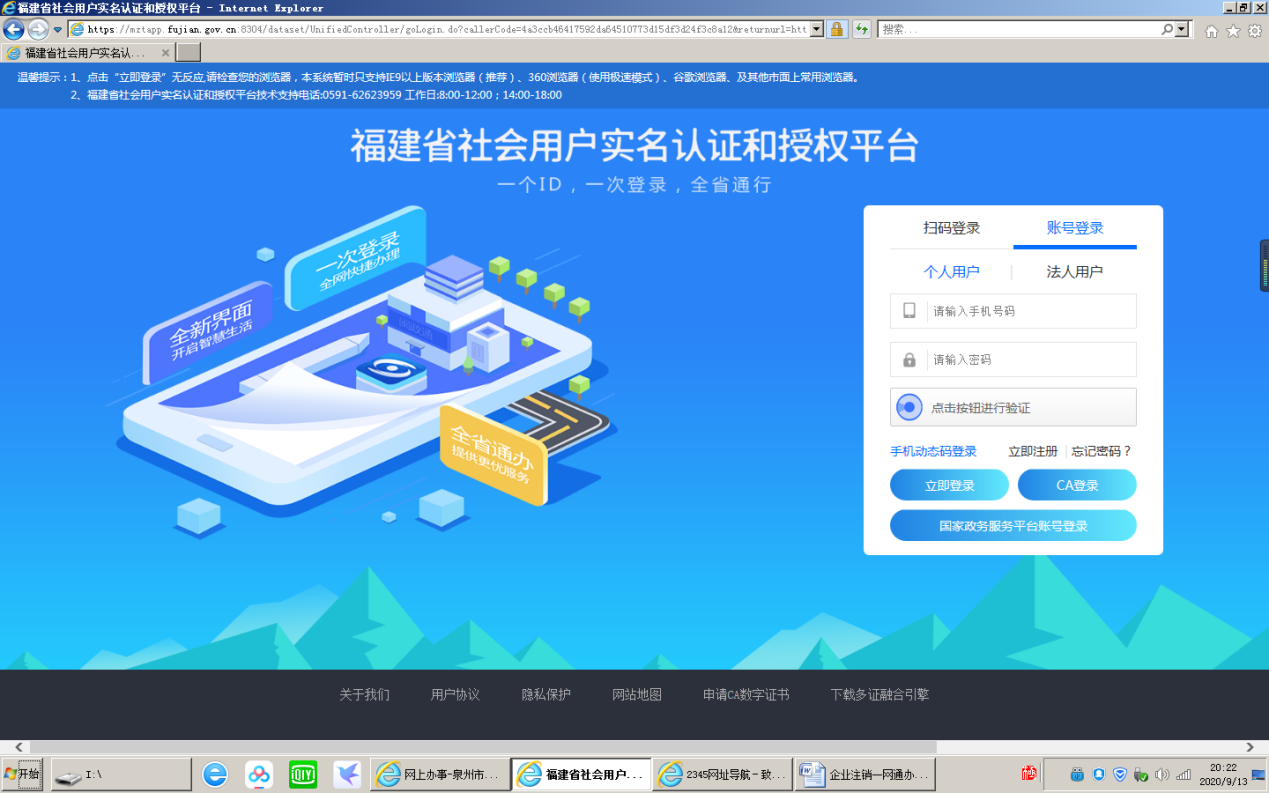Screen dimensions: 1269x793
Task: Open IE tools gear icon
Action: (1254, 30)
